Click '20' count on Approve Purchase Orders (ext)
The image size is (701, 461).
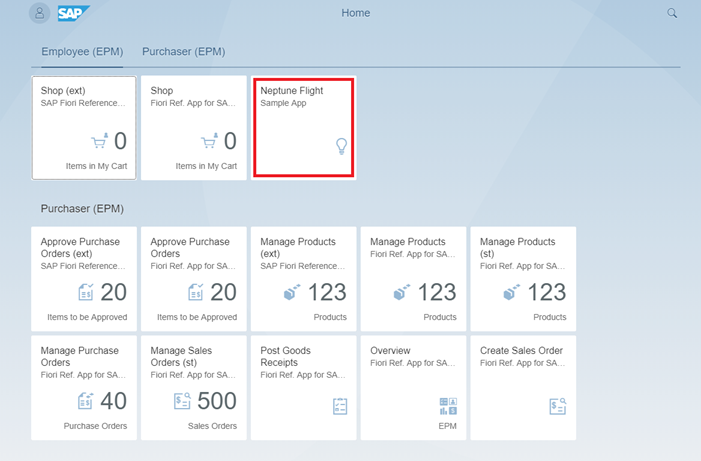(x=114, y=292)
